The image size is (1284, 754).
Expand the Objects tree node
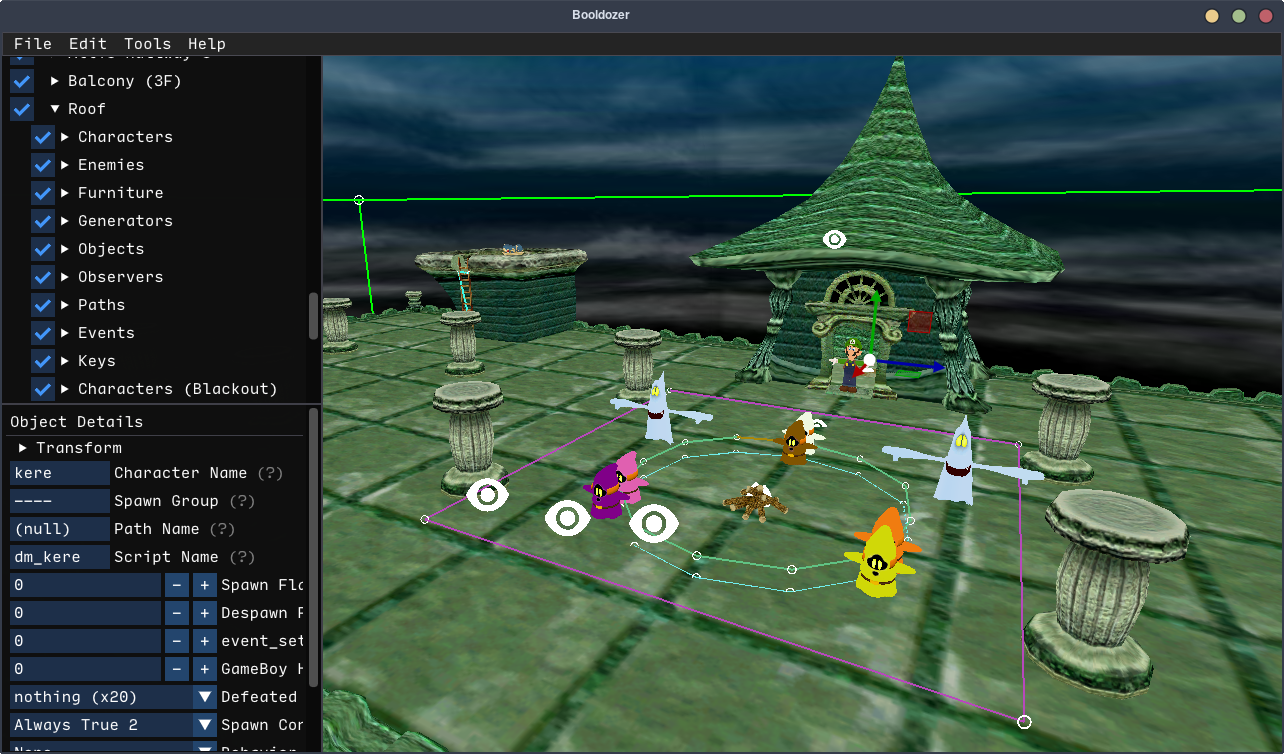click(65, 249)
